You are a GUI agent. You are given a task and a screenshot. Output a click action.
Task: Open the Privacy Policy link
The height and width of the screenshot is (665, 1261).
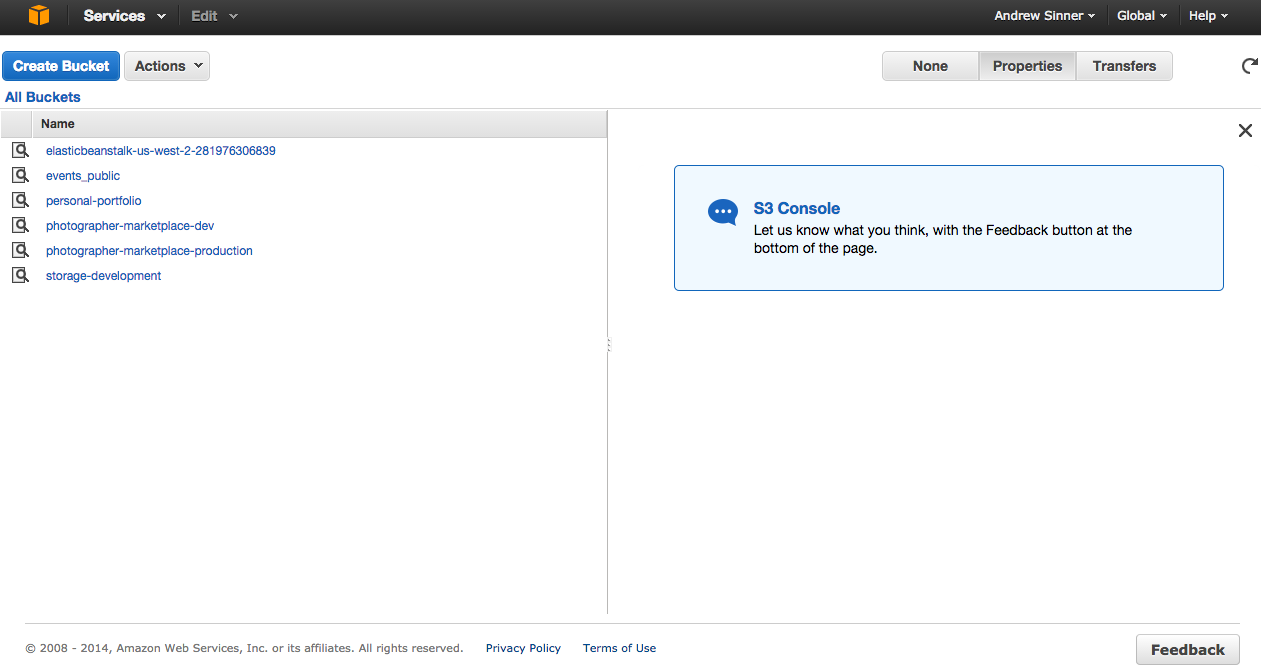[523, 648]
